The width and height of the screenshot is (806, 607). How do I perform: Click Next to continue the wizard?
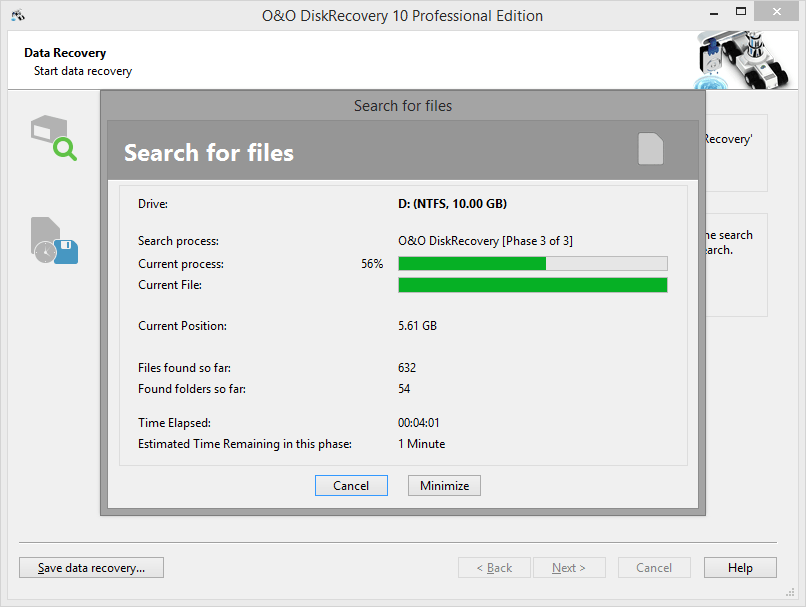pos(569,568)
